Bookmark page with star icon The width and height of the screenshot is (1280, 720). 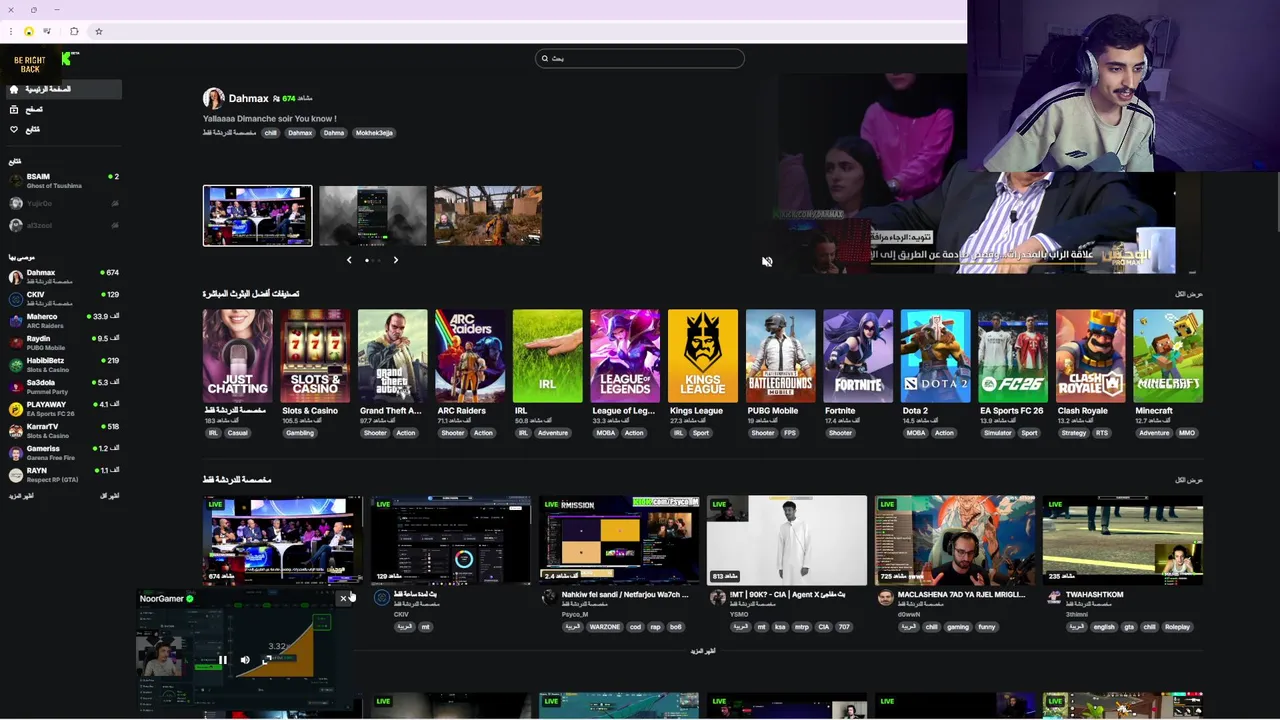99,31
